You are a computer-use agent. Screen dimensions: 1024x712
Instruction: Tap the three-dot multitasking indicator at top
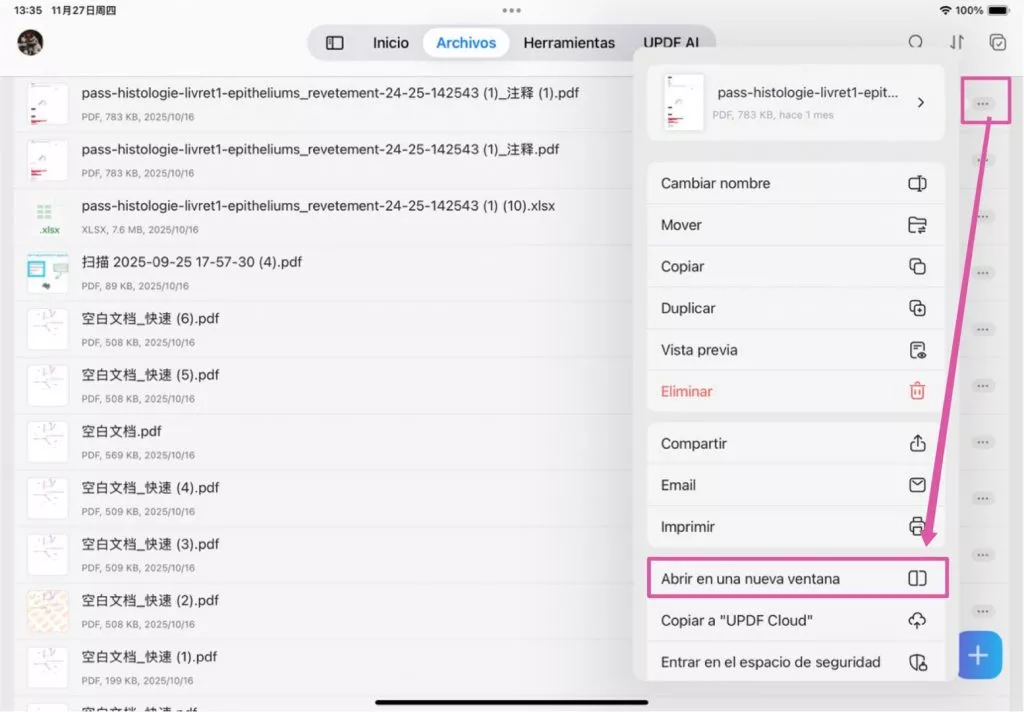coord(511,10)
